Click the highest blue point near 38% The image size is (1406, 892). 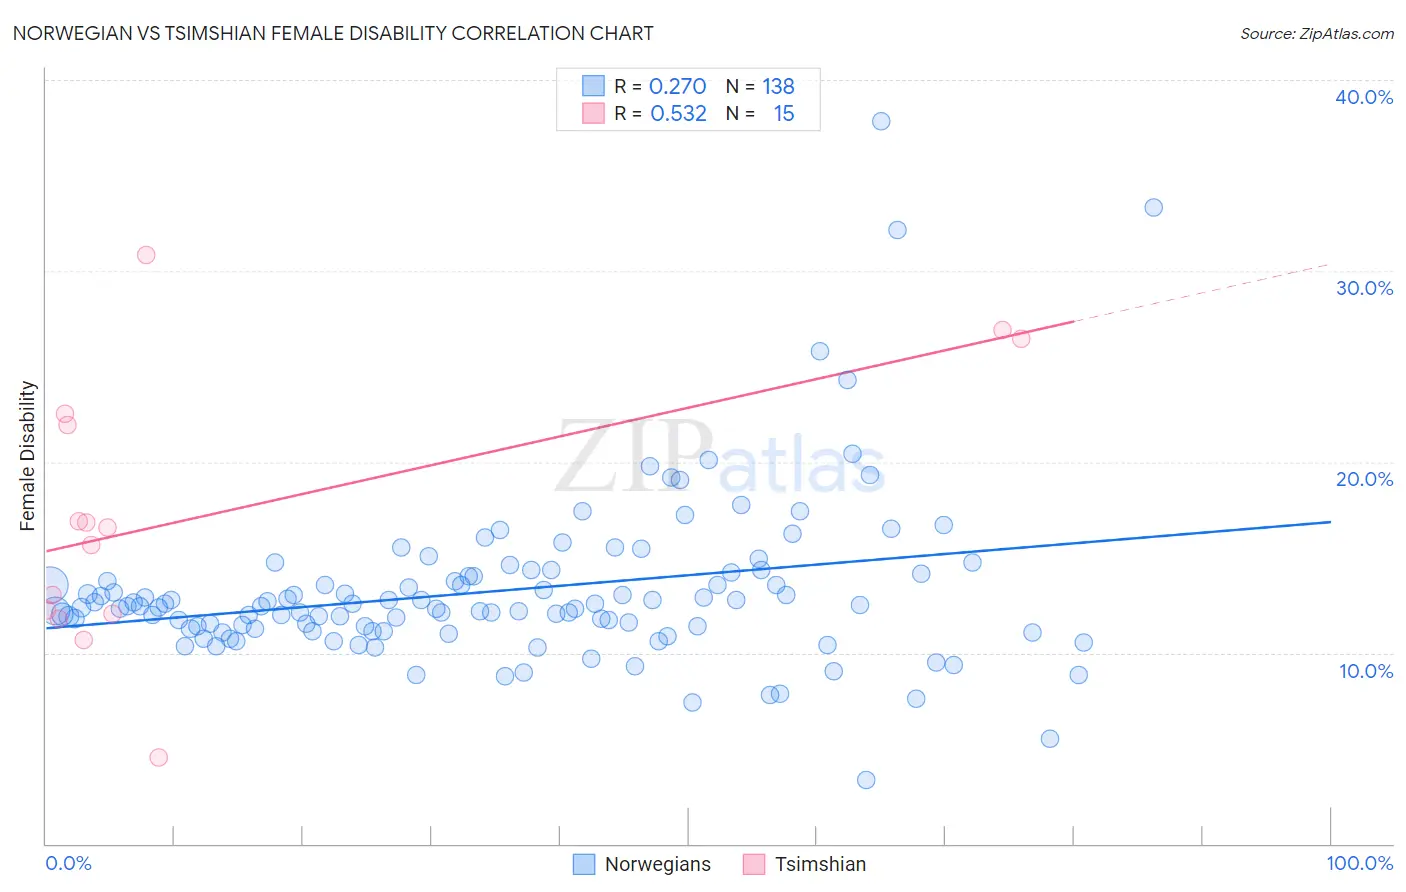pos(881,121)
